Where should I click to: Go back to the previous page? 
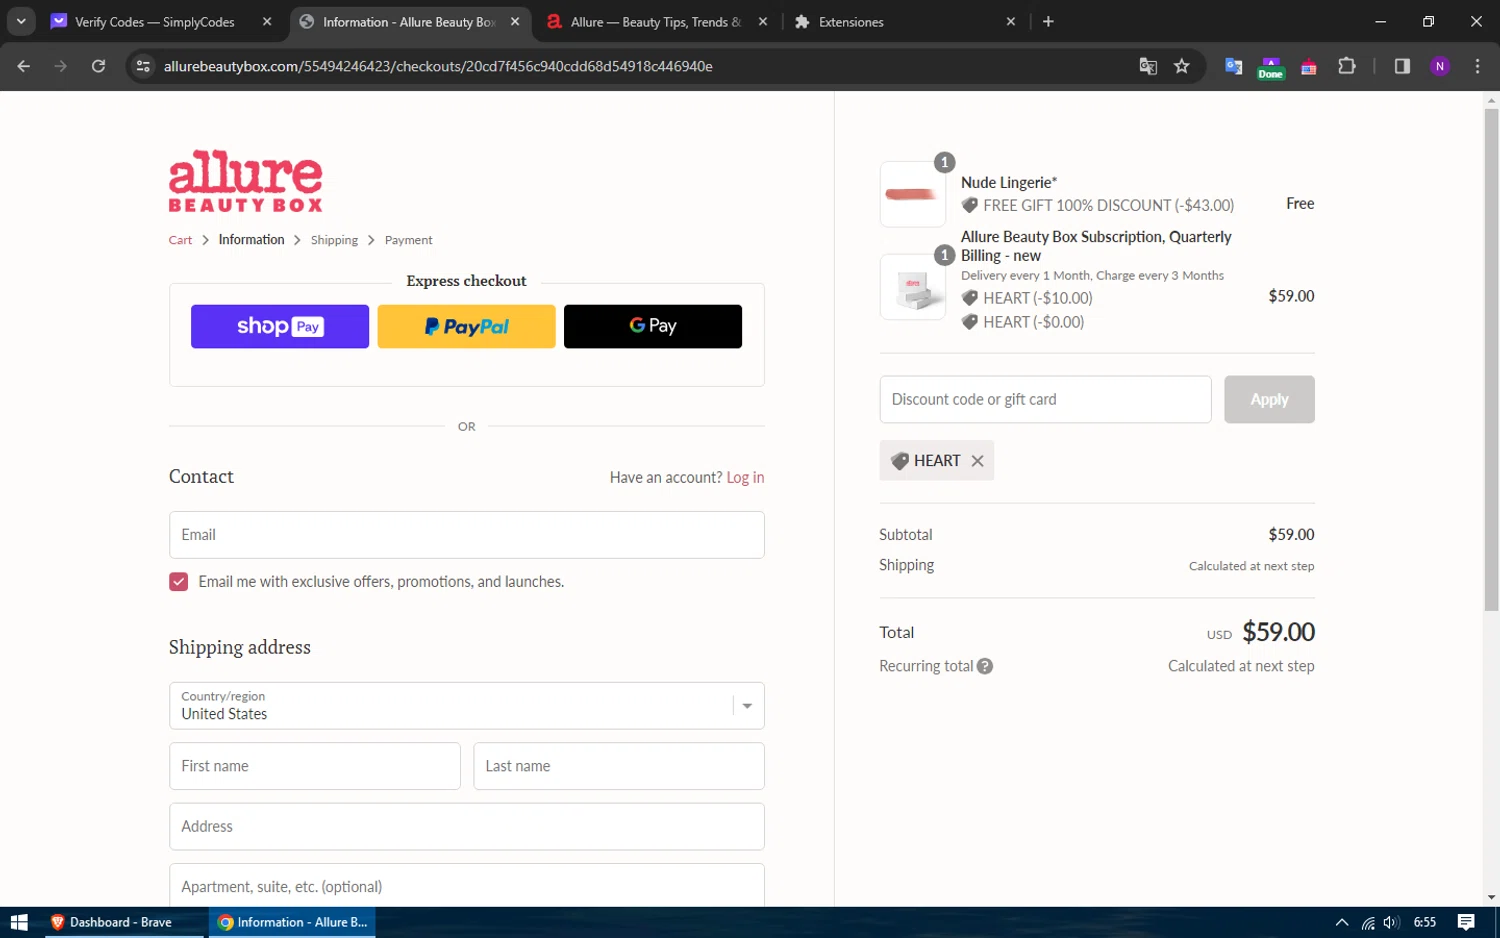pos(24,66)
